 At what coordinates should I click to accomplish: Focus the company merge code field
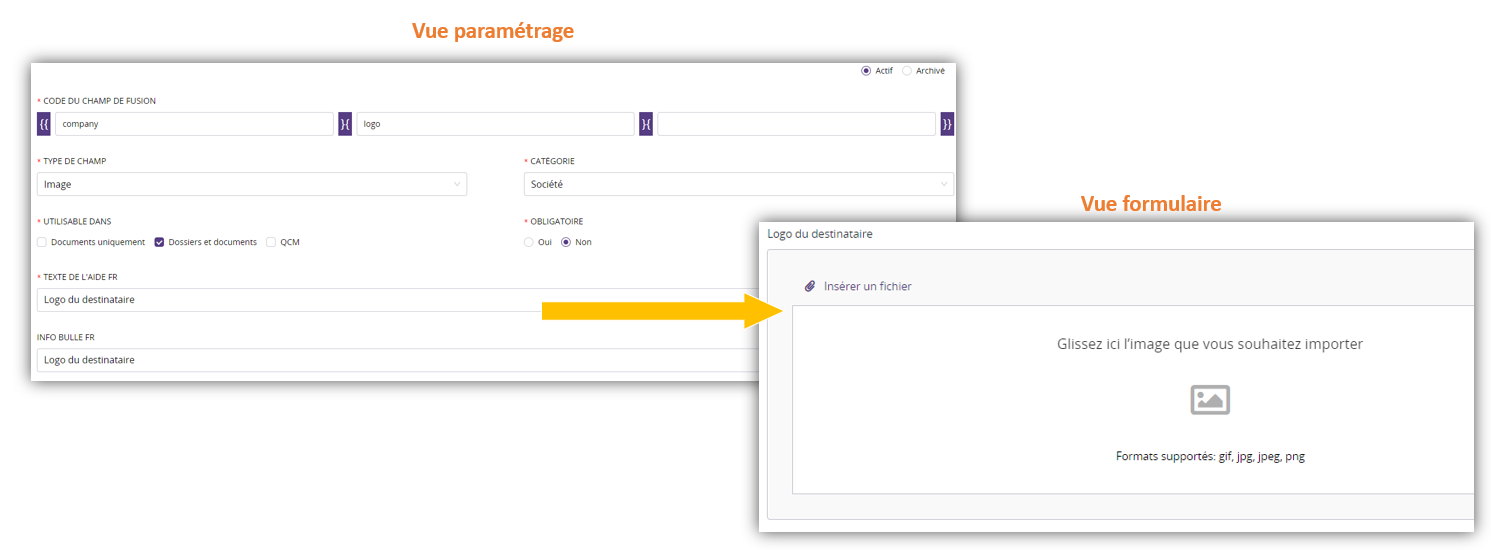point(194,124)
